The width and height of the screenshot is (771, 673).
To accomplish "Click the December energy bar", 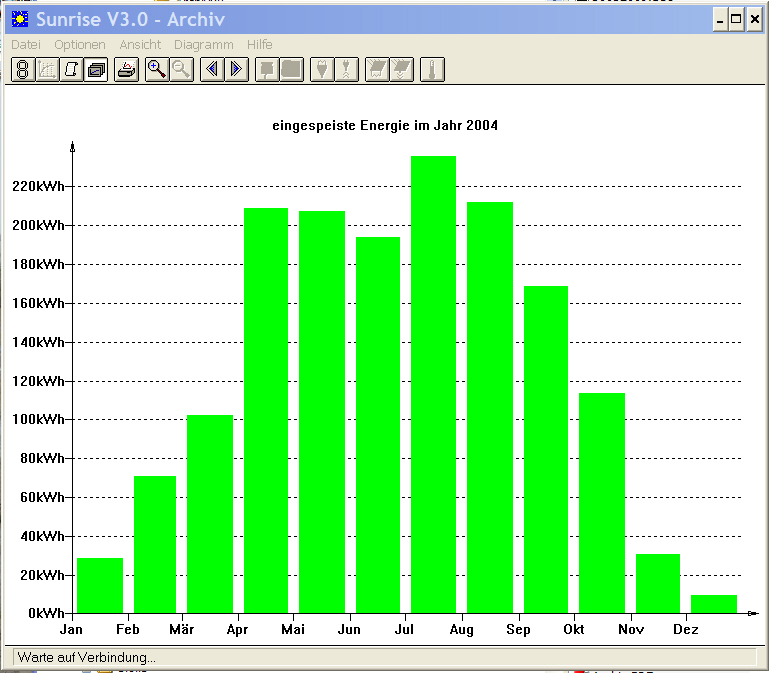I will click(x=713, y=604).
